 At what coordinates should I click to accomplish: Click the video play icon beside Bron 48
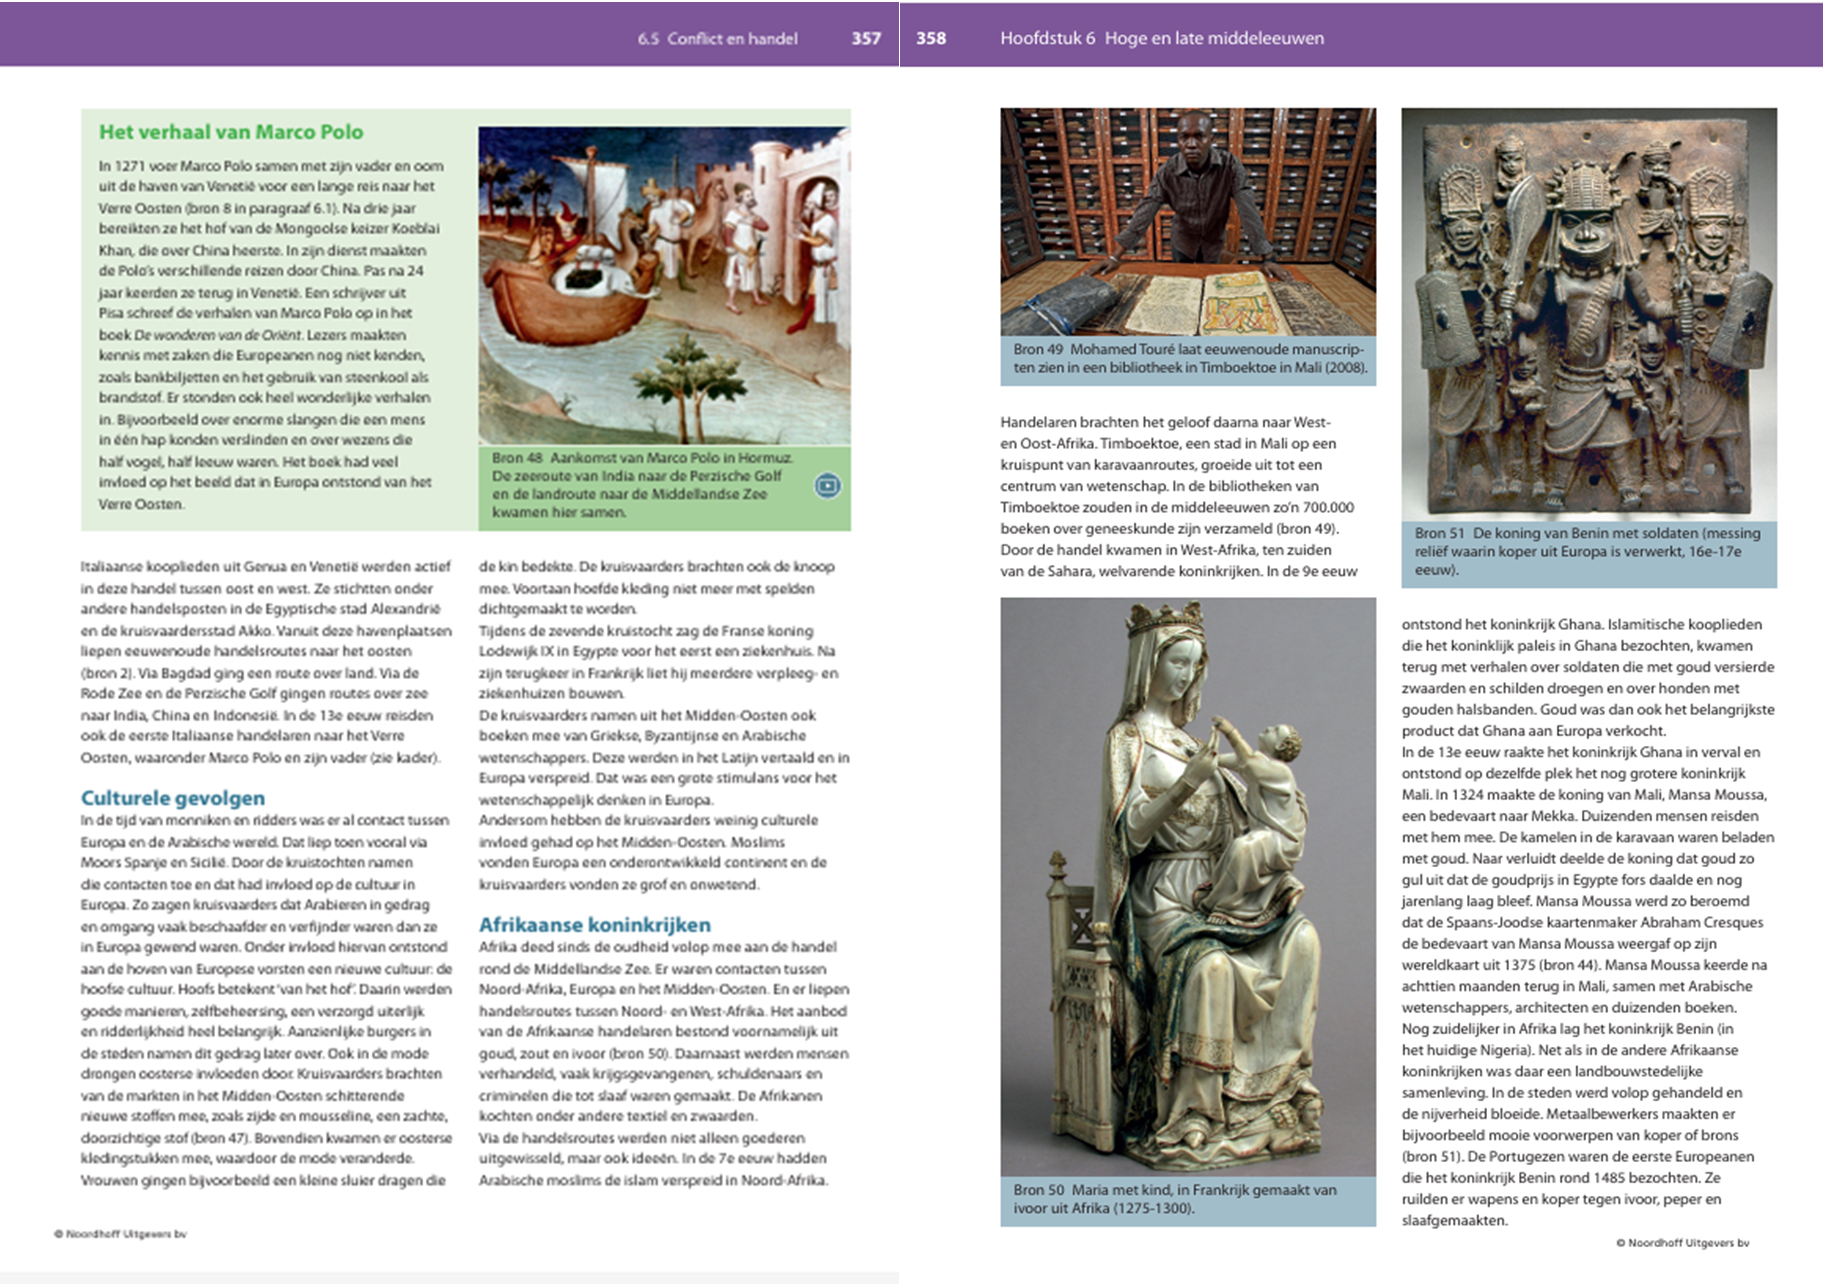pos(827,486)
